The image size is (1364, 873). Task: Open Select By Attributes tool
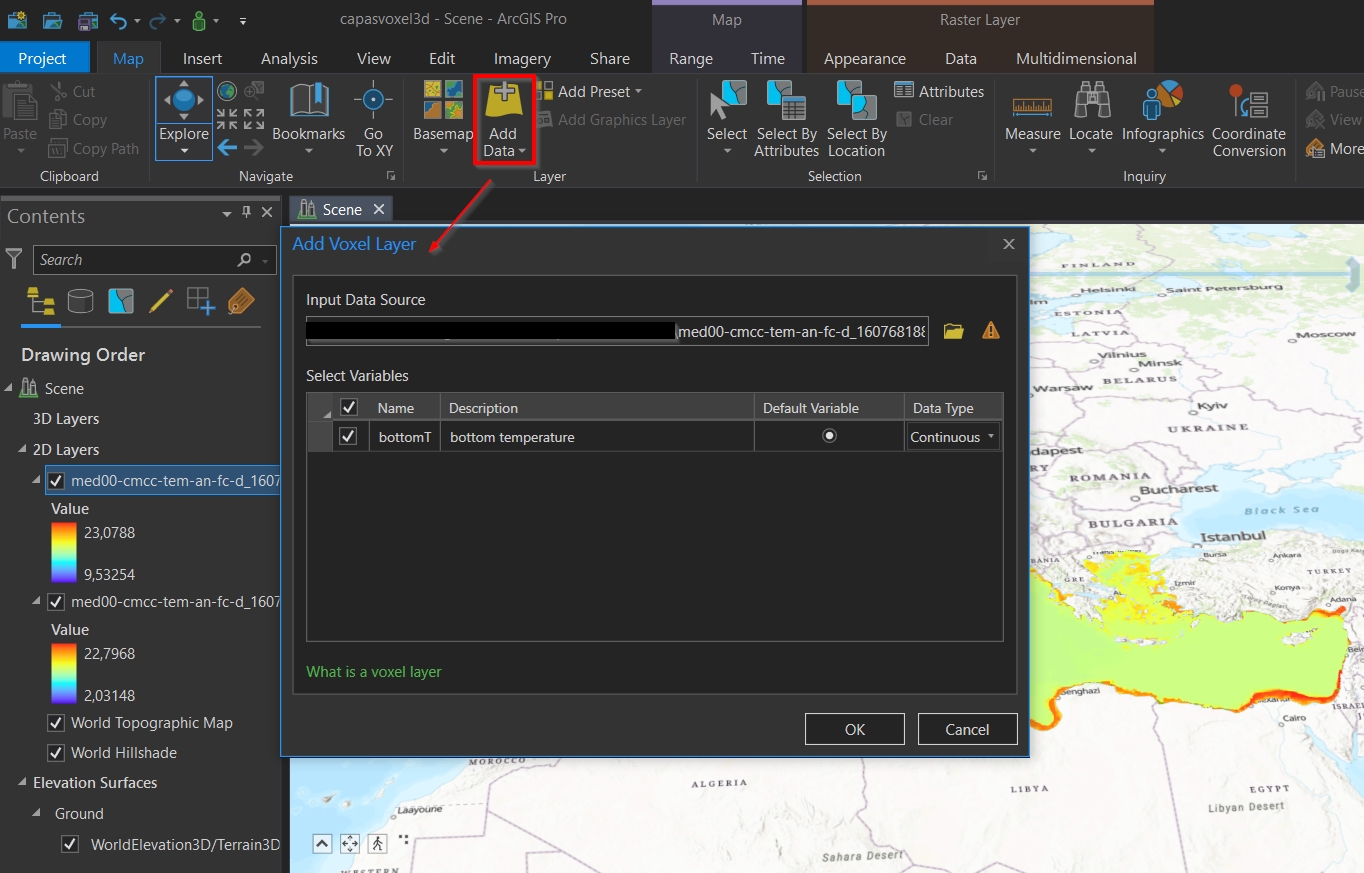click(787, 101)
